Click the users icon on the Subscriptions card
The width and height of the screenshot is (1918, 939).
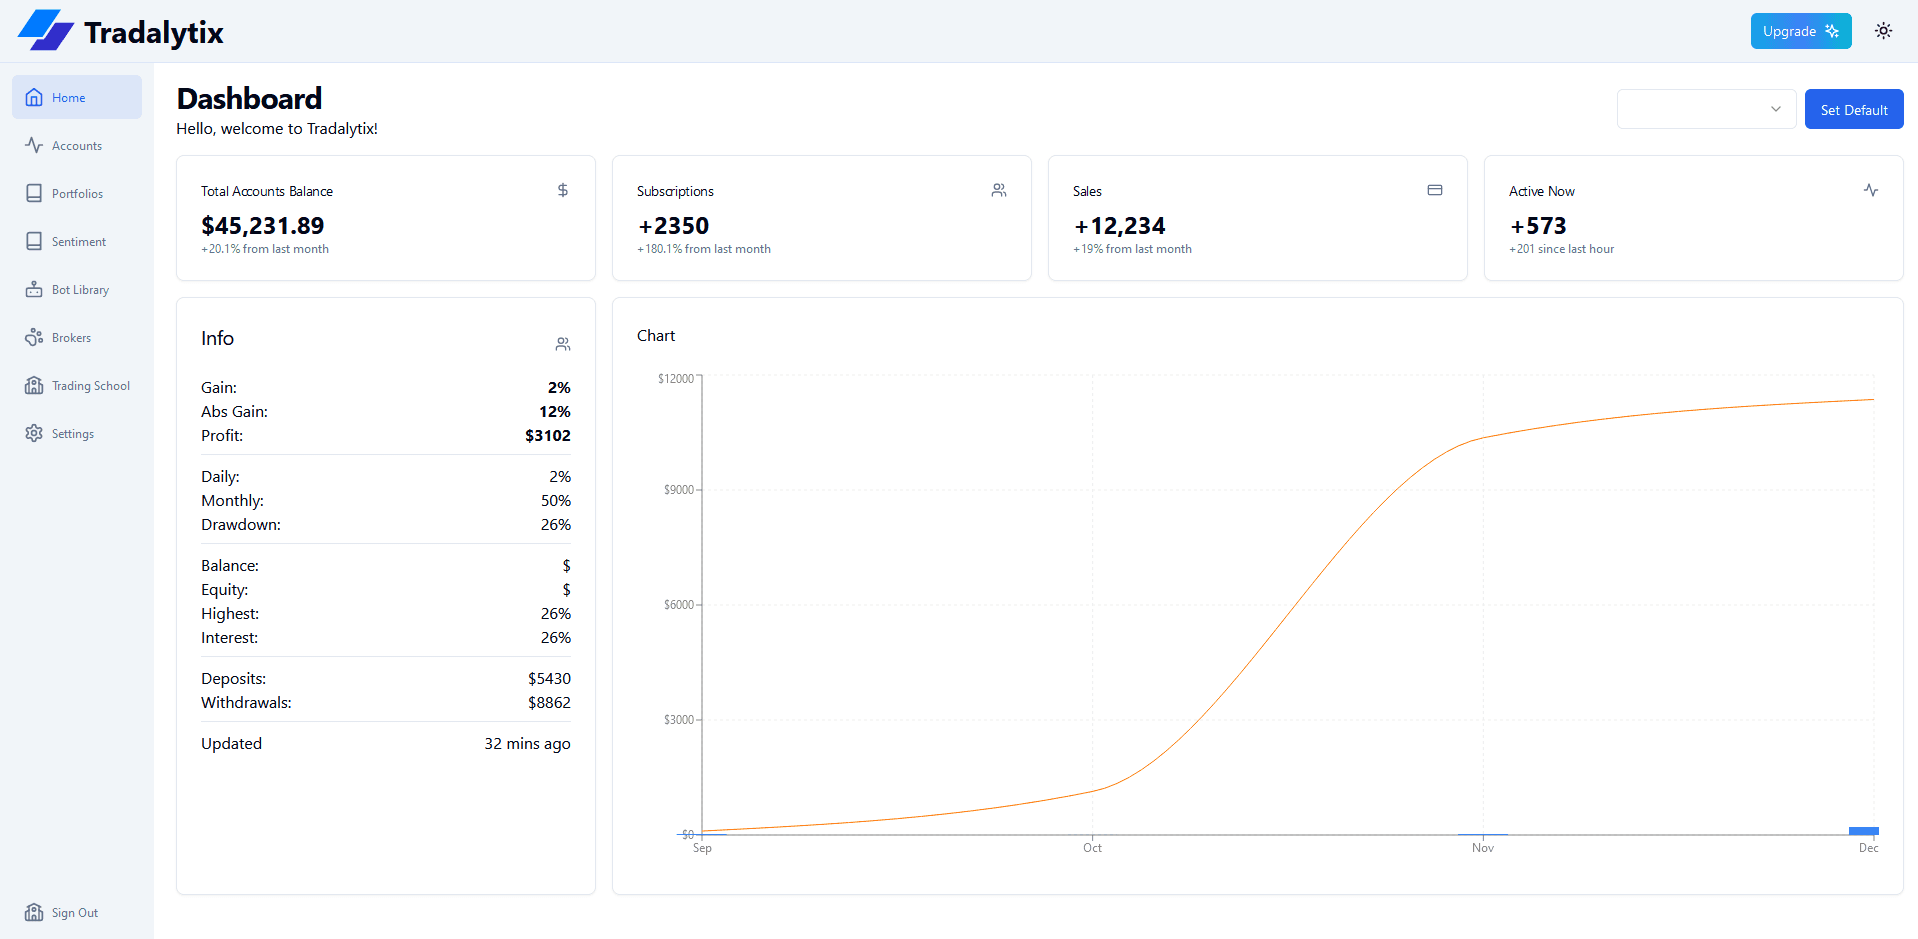998,190
